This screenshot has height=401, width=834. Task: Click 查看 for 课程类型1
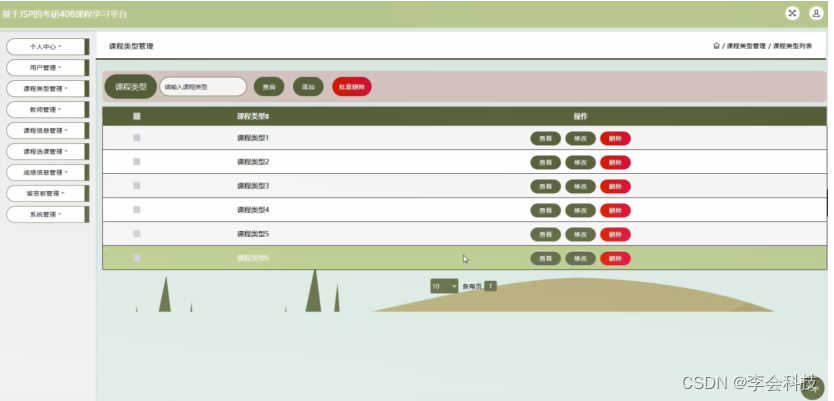pos(546,138)
